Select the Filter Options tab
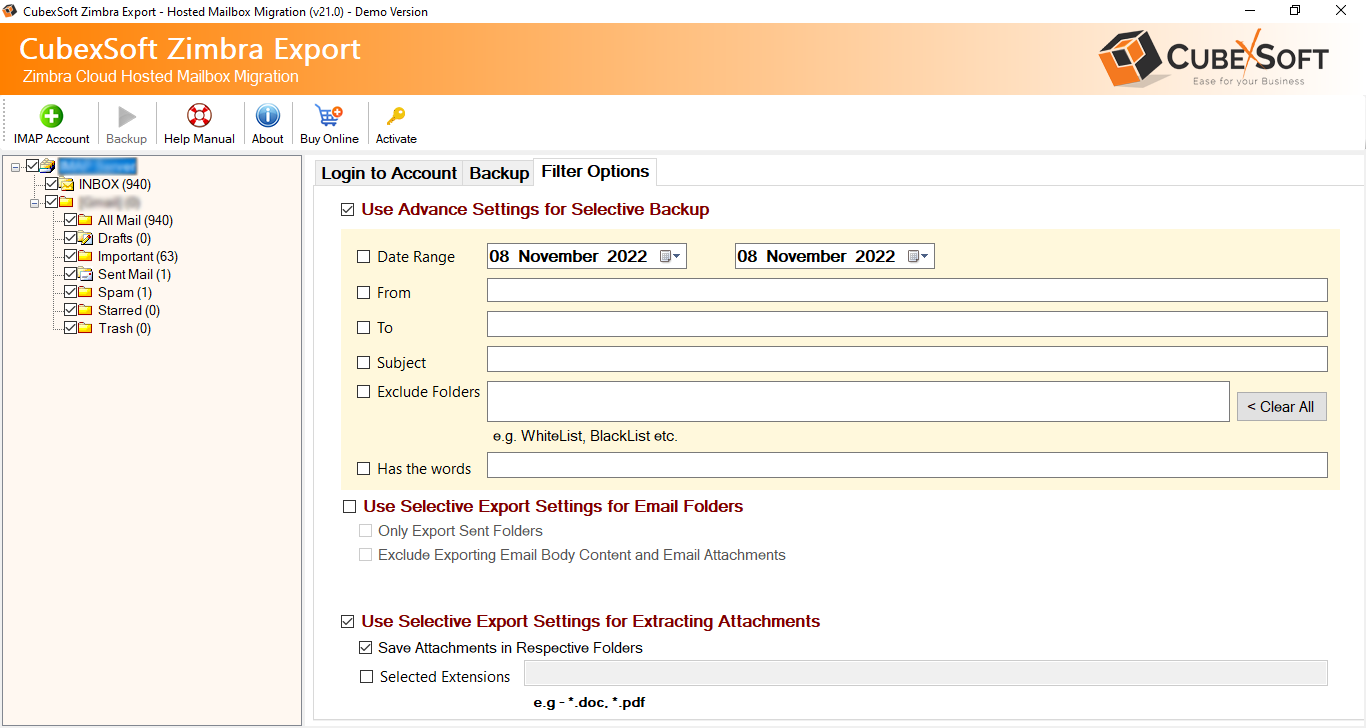 tap(595, 172)
